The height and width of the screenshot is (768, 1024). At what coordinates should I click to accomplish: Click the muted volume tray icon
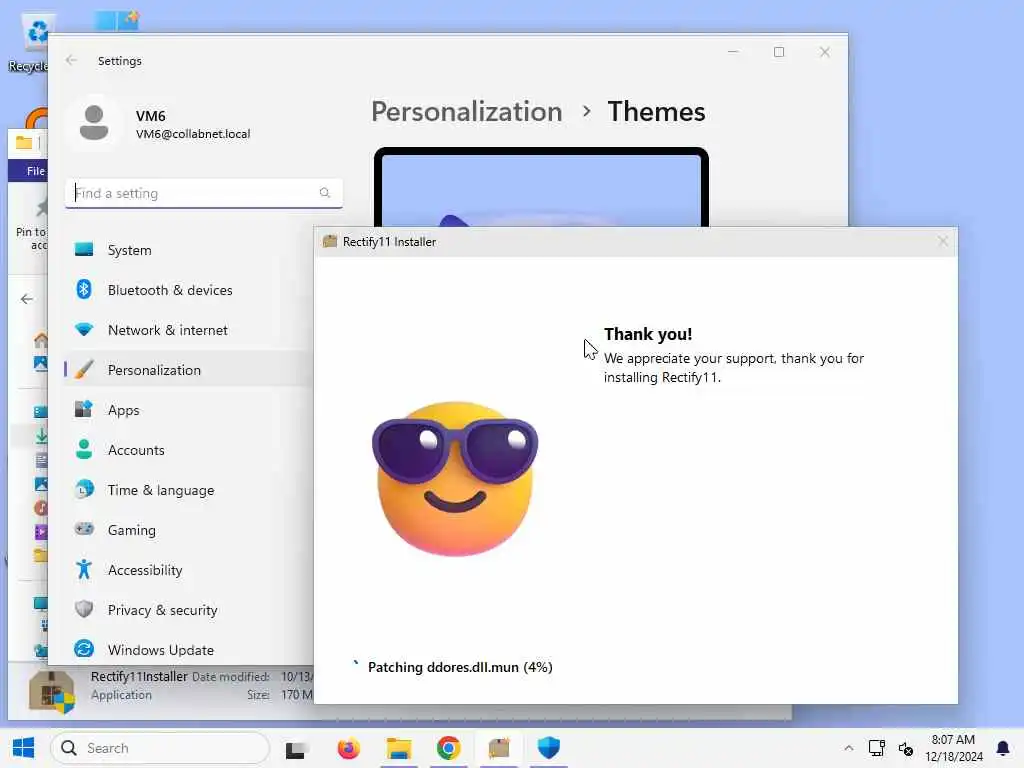[x=905, y=748]
